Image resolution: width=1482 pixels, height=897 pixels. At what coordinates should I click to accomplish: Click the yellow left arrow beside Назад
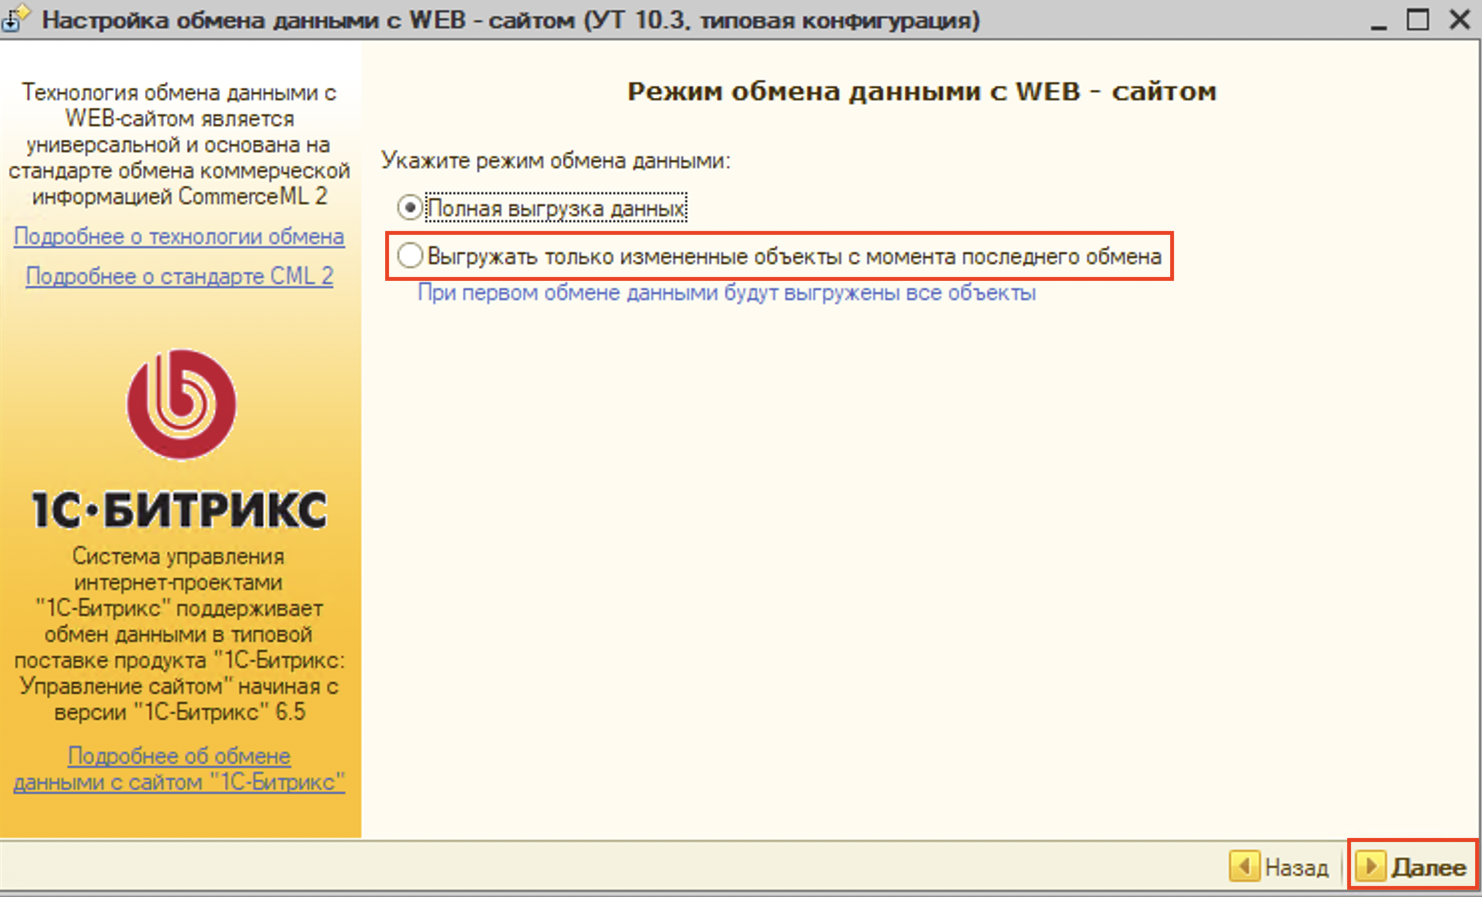1244,866
